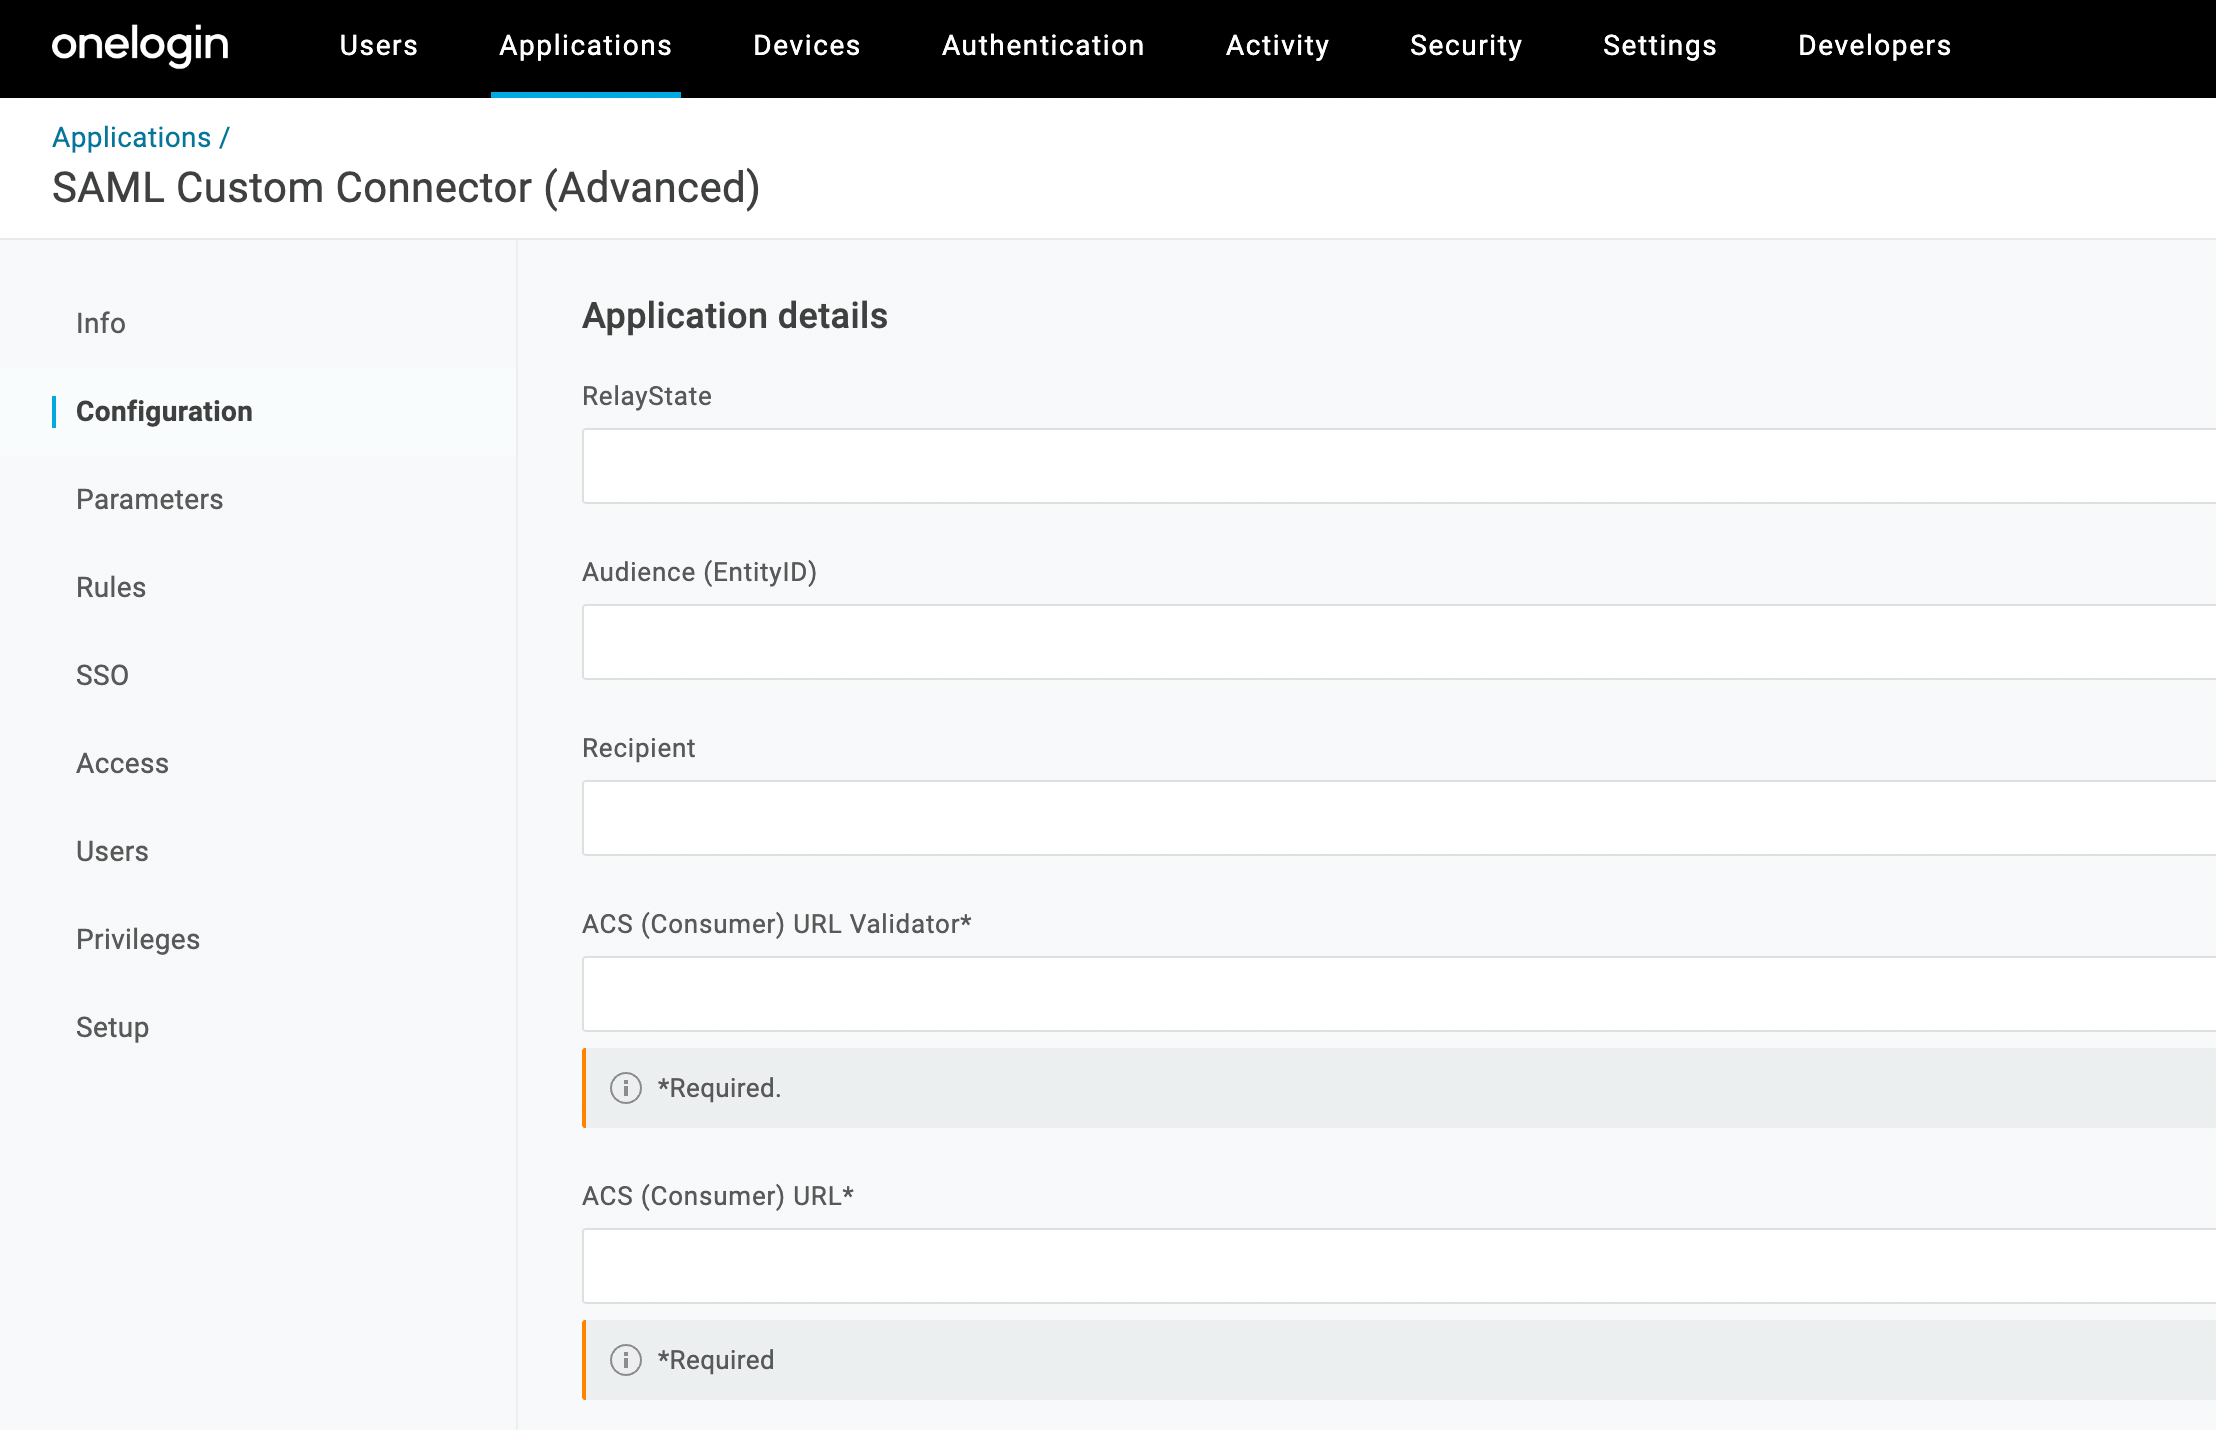Click the 'ACS (Consumer) URL*' label

[x=718, y=1196]
